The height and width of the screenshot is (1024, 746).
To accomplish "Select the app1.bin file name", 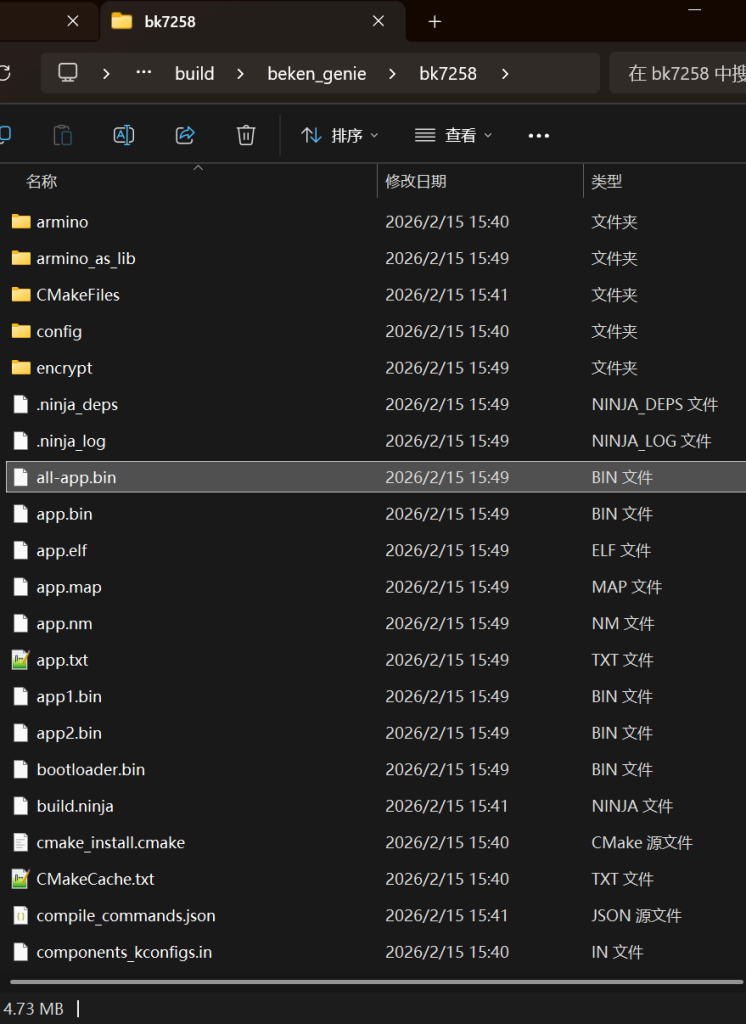I will tap(69, 697).
